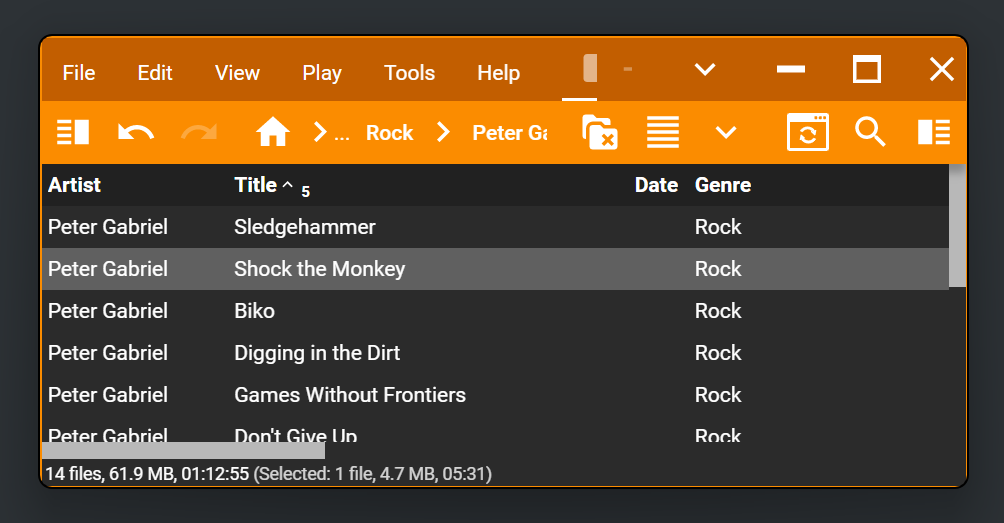The image size is (1004, 523).
Task: Select the list view layout icon
Action: (x=662, y=132)
